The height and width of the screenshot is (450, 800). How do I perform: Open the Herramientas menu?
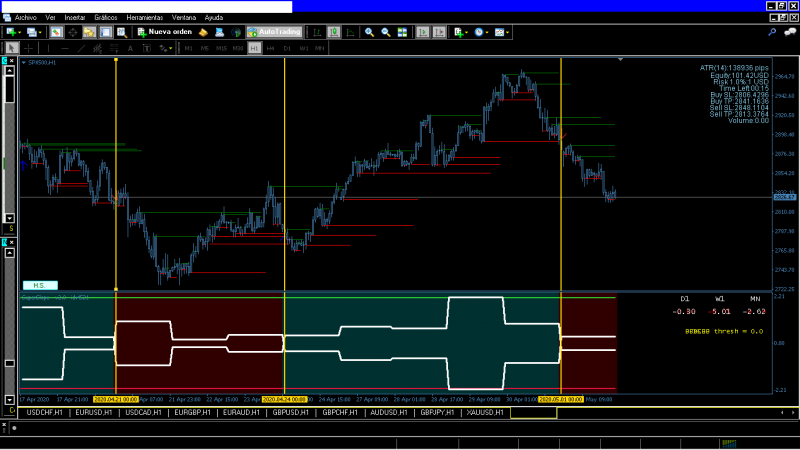[144, 17]
